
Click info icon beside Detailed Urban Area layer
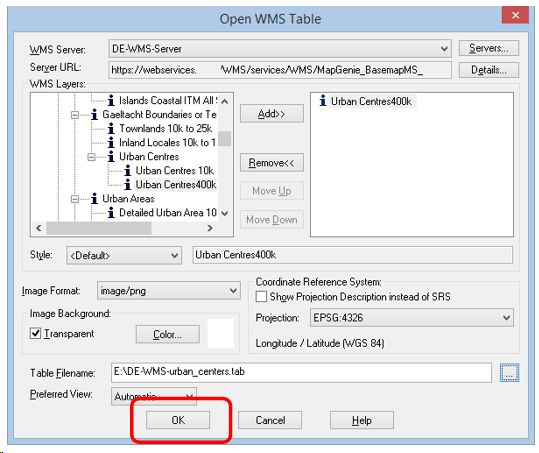111,212
